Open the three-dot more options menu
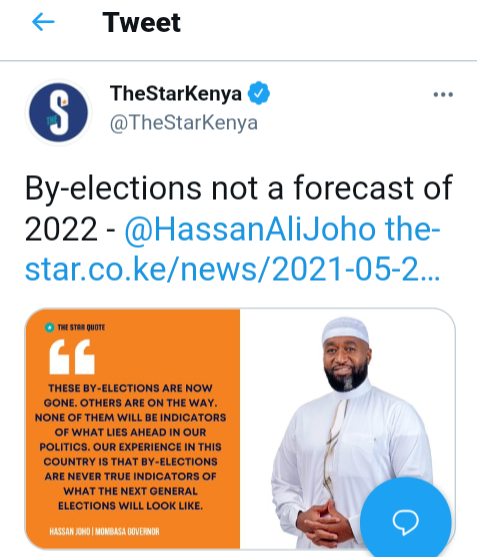477x557 pixels. click(x=443, y=94)
